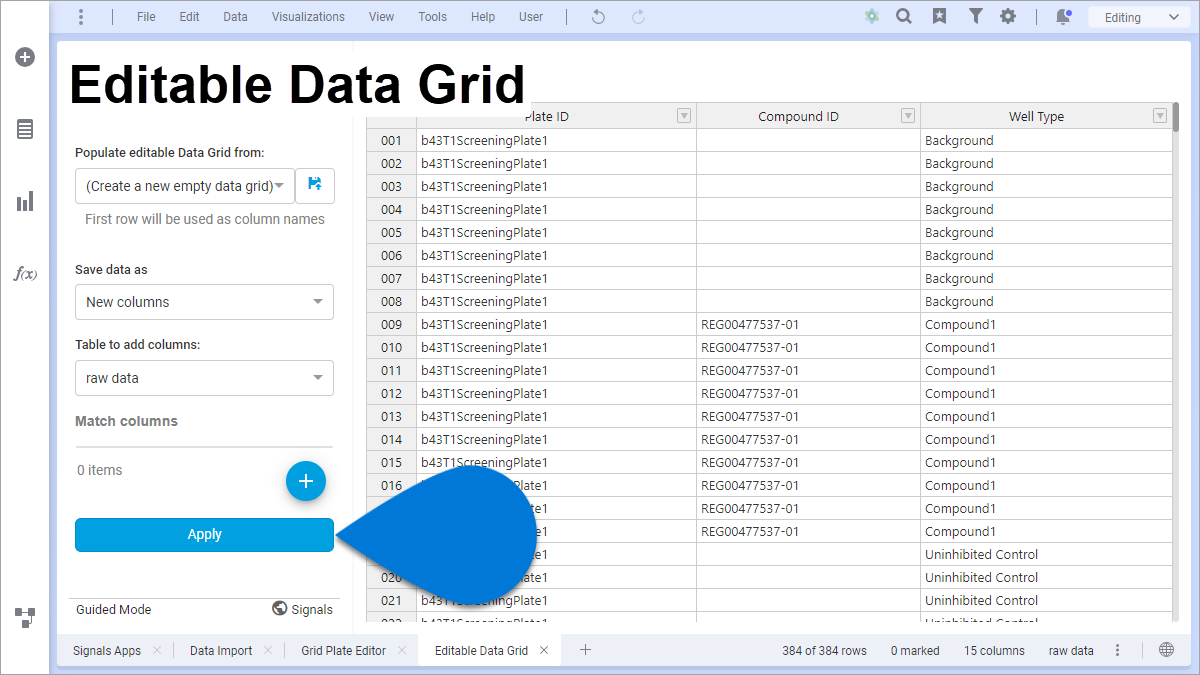Click the Apply button
The height and width of the screenshot is (675, 1200).
tap(204, 535)
